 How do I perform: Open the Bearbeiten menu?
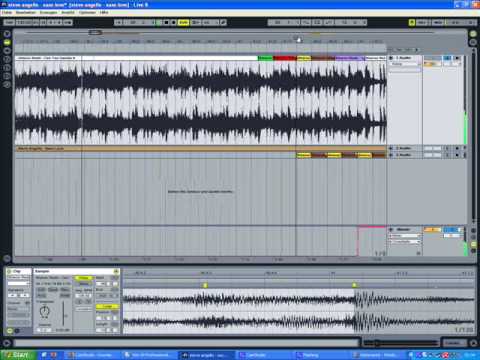pyautogui.click(x=26, y=12)
